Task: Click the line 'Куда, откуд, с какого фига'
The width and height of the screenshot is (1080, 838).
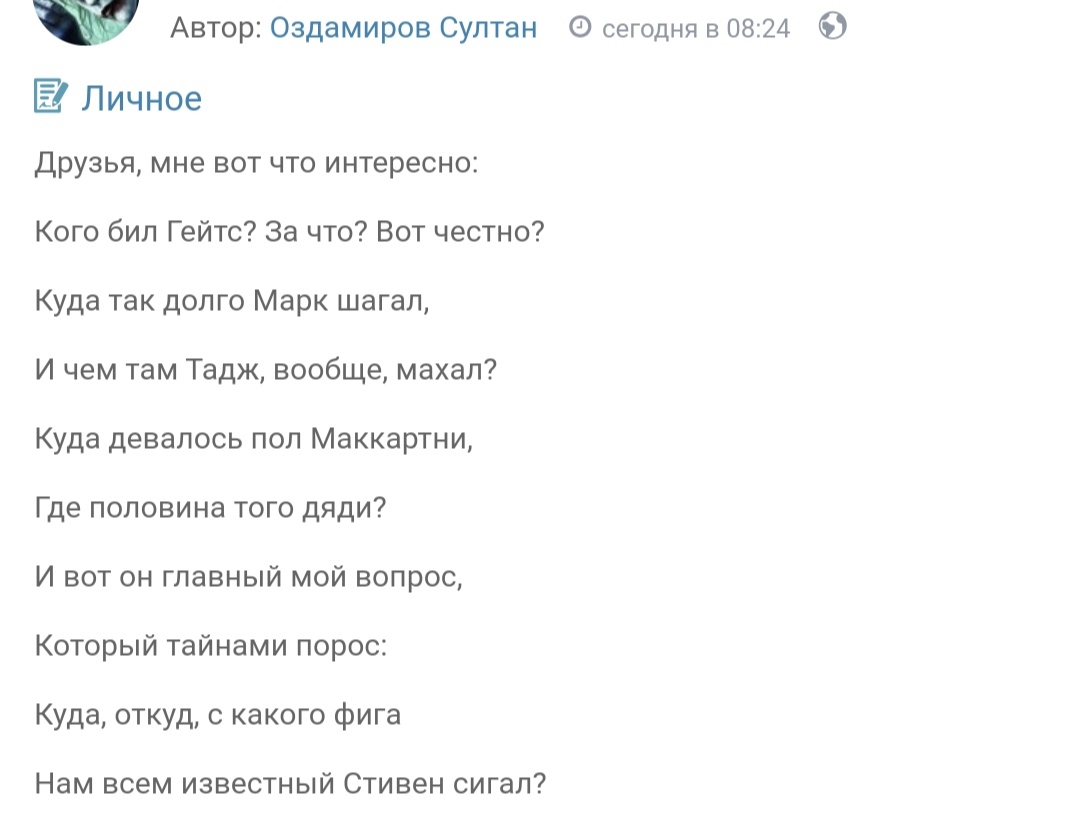Action: (218, 715)
